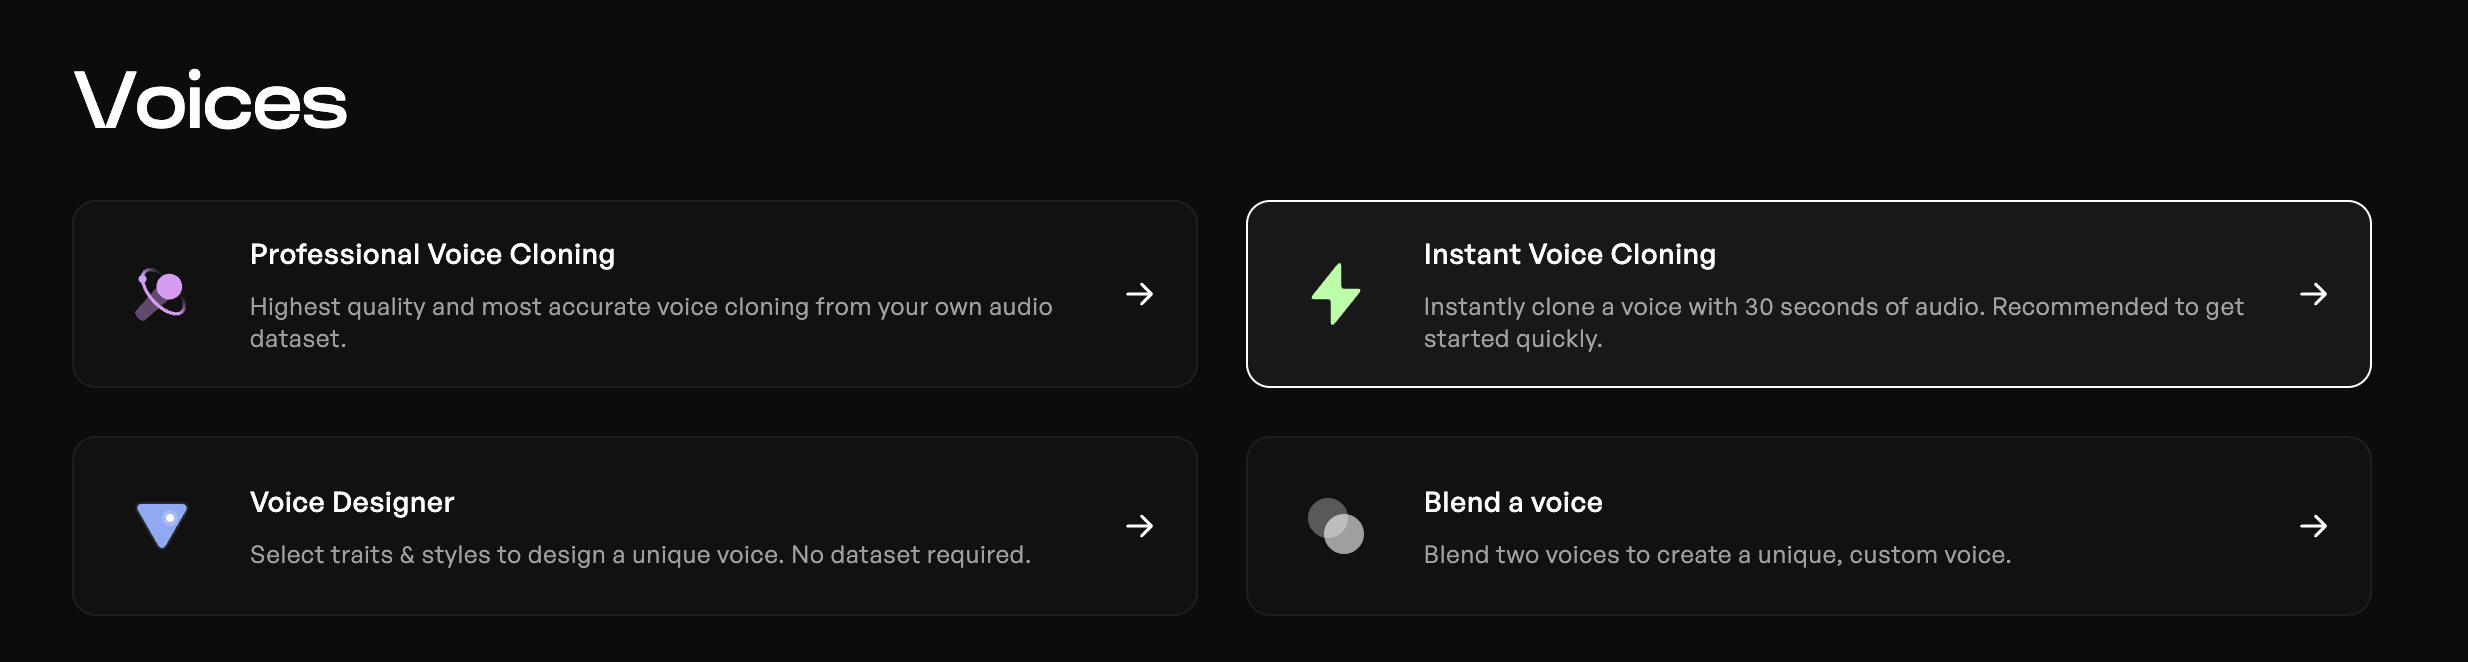
Task: Click the purple microphone Professional Voice Cloning icon
Action: (x=161, y=294)
